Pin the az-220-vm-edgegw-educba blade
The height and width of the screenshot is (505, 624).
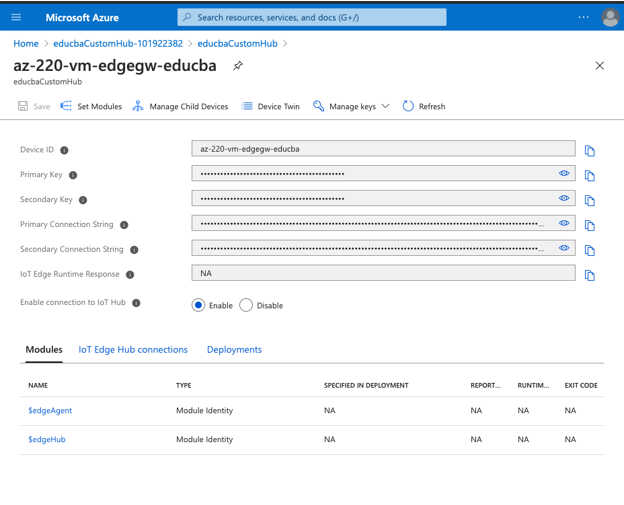coord(238,66)
